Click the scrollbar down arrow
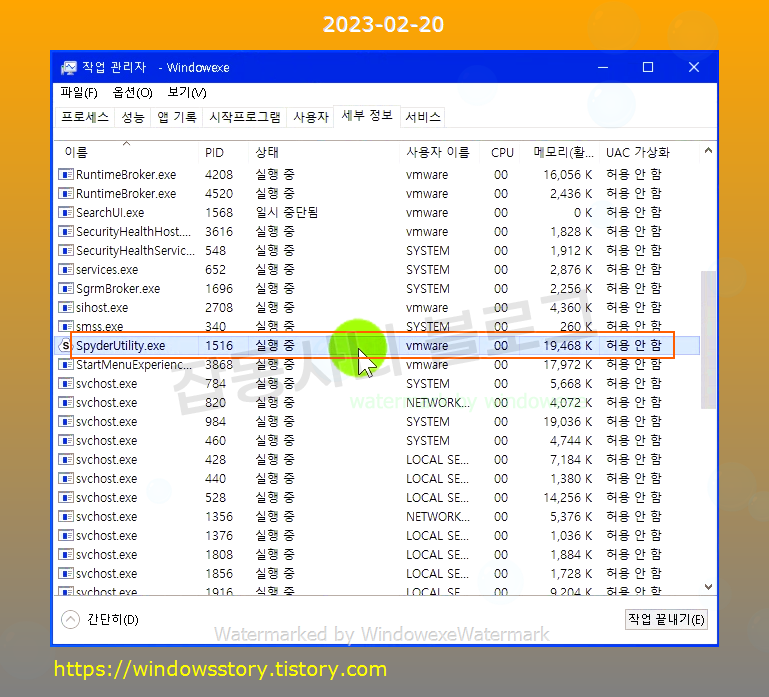 coord(708,587)
